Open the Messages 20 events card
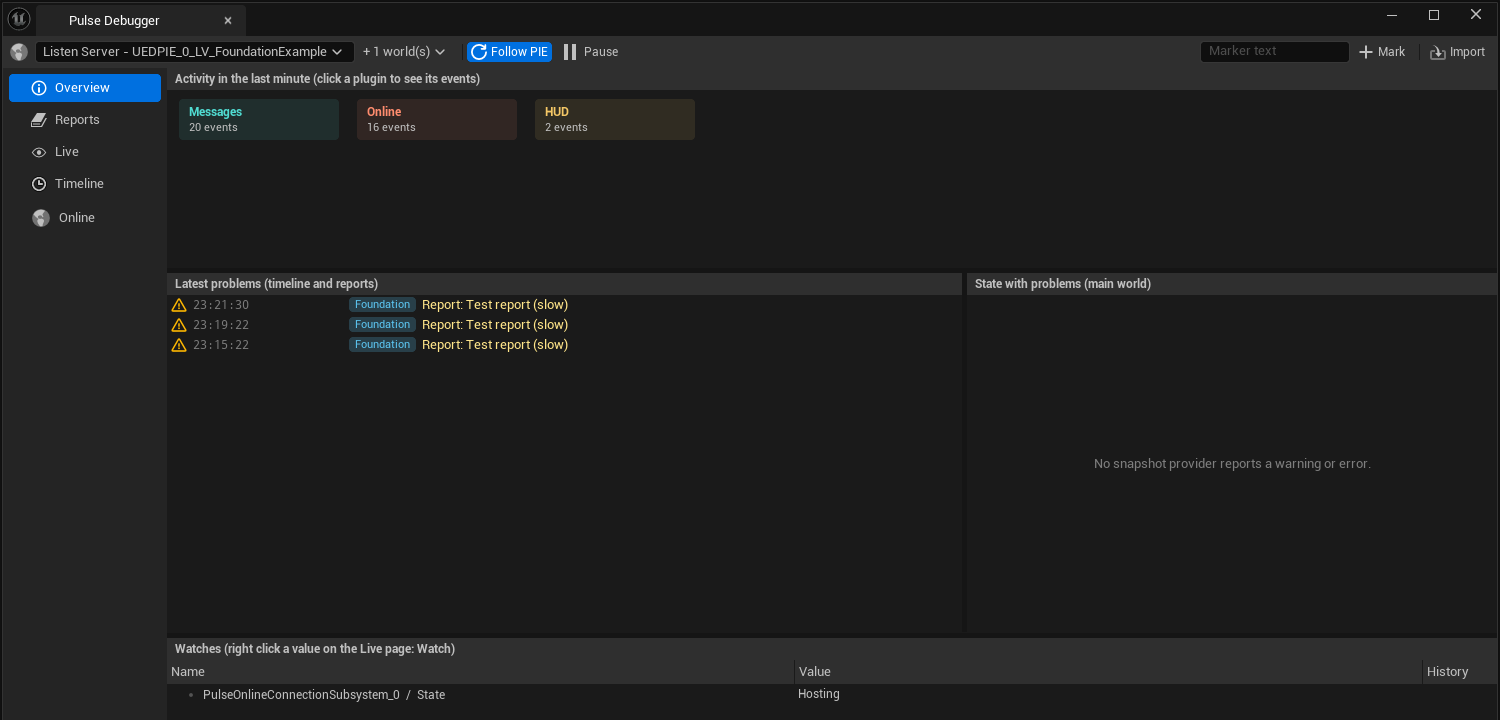This screenshot has width=1500, height=720. tap(259, 119)
